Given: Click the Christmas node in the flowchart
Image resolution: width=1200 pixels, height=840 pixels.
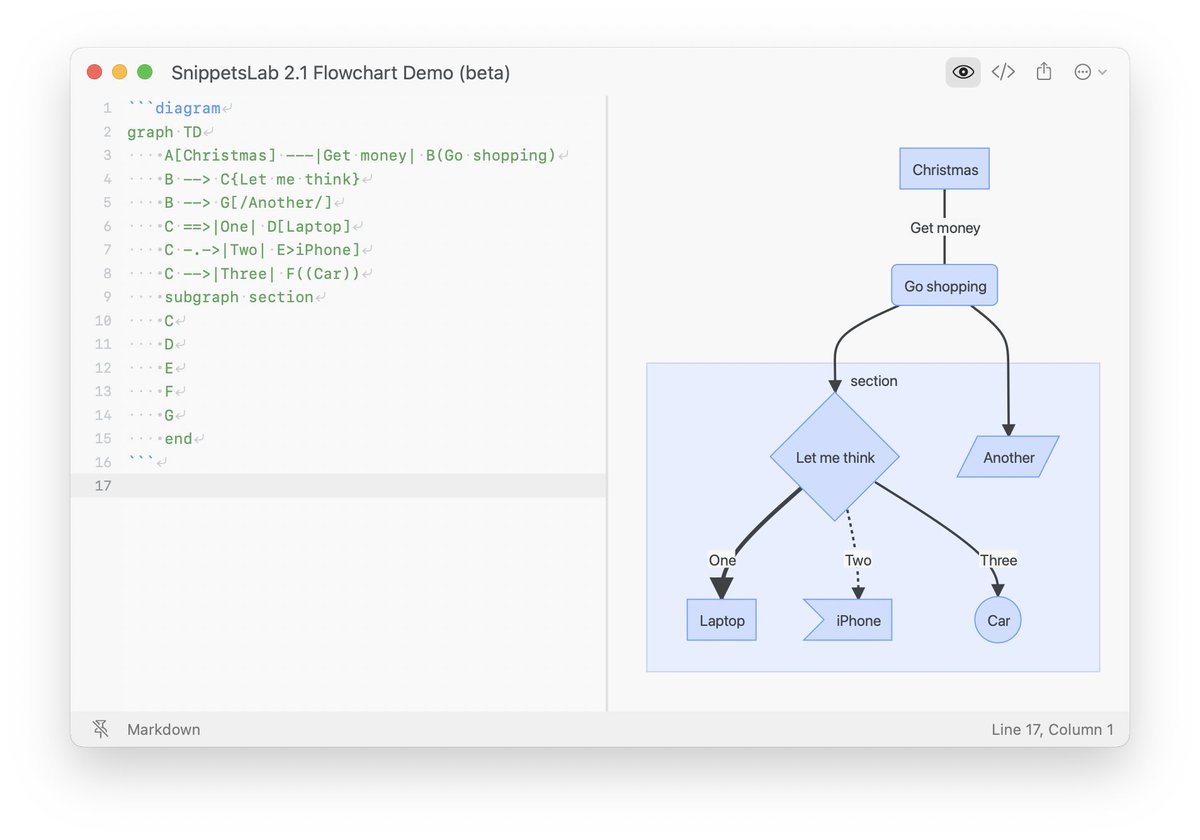Looking at the screenshot, I should pos(945,170).
